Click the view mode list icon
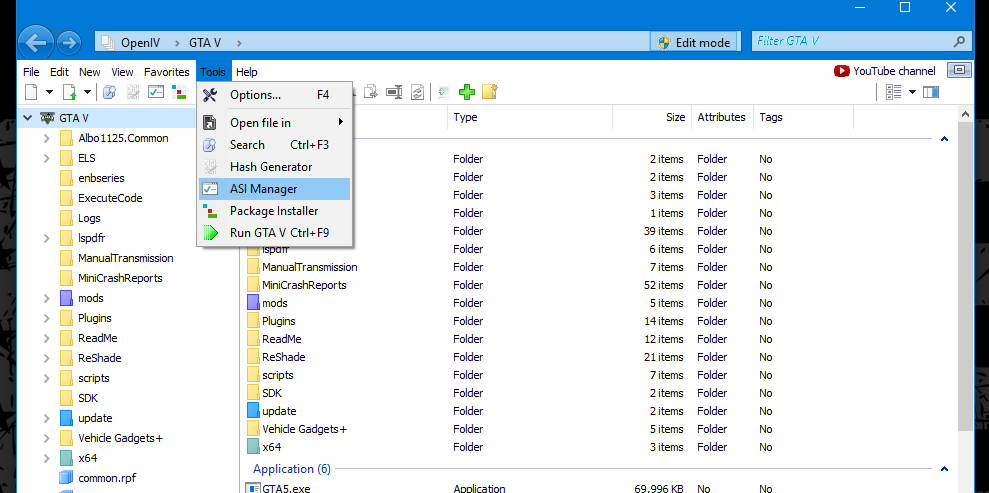Screen dimensions: 989x493 point(894,92)
